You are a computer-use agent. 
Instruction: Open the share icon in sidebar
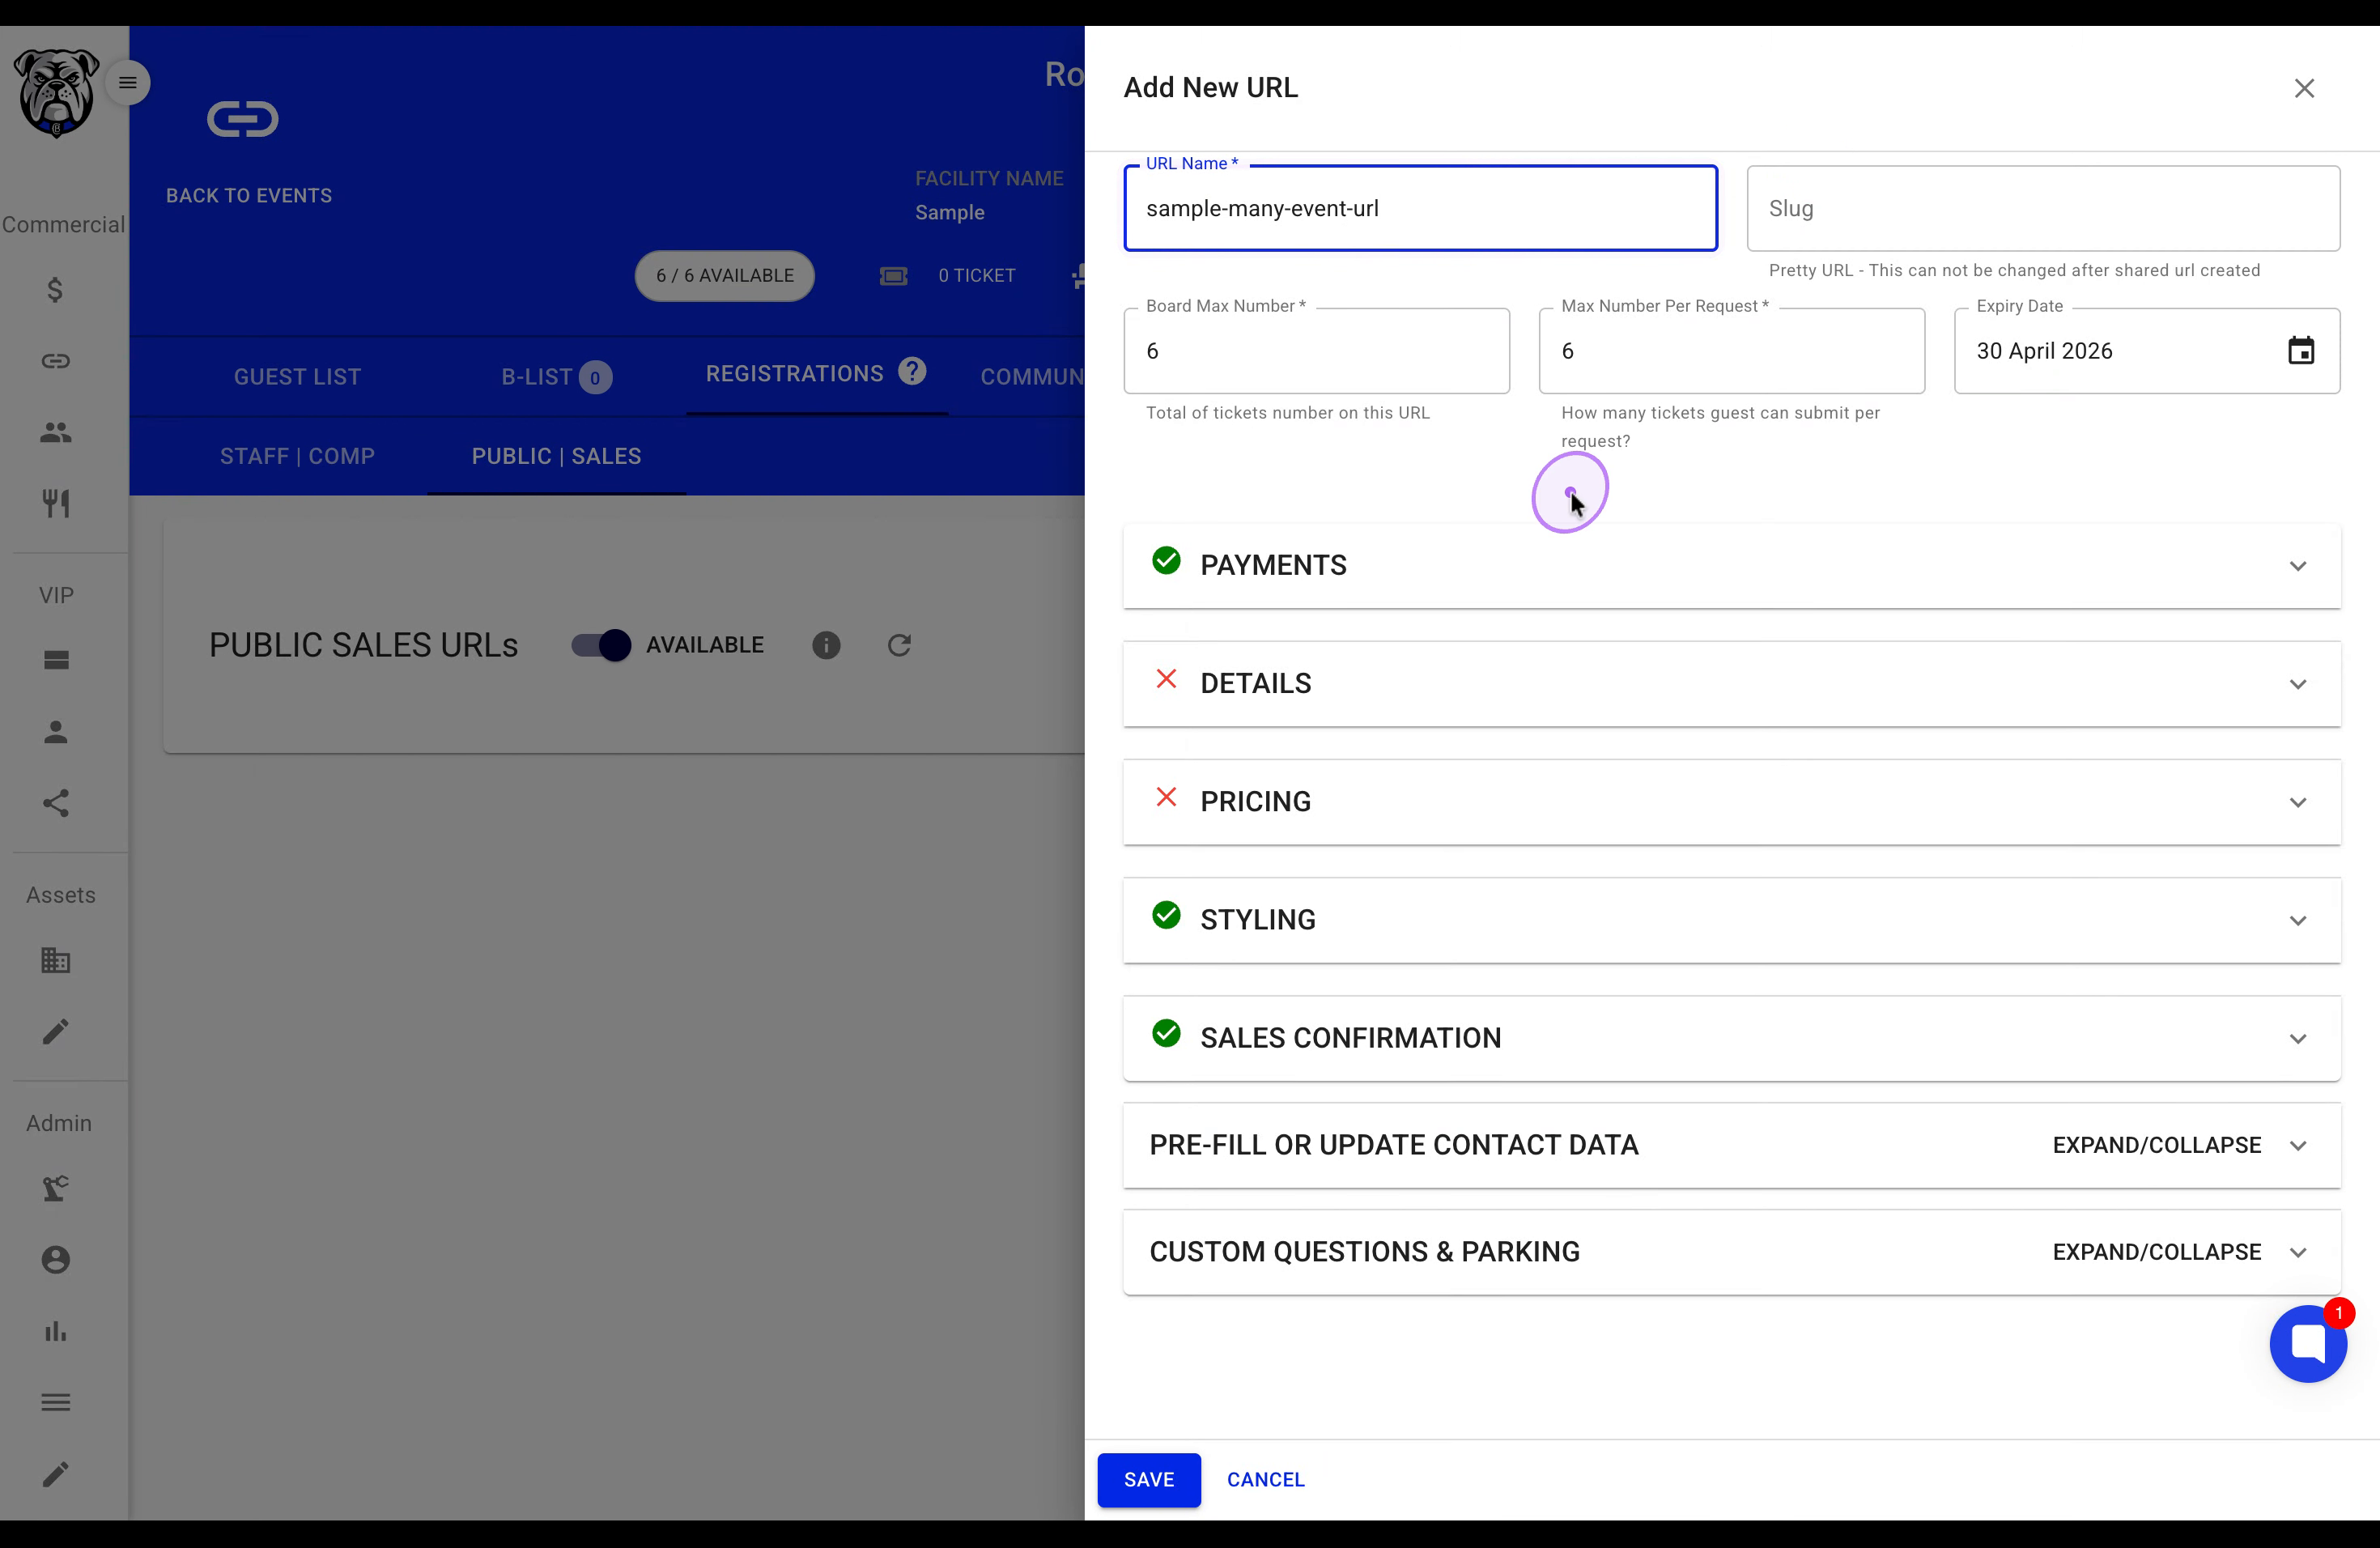point(56,803)
